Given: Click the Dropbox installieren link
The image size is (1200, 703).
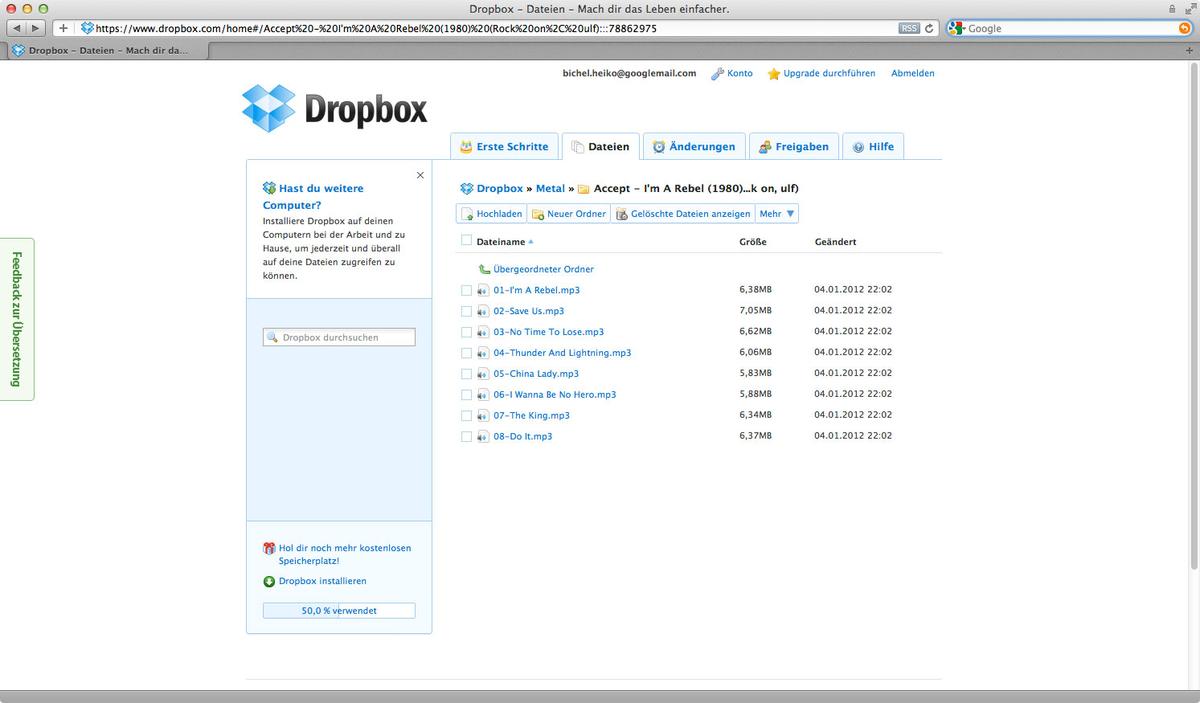Looking at the screenshot, I should click(322, 581).
